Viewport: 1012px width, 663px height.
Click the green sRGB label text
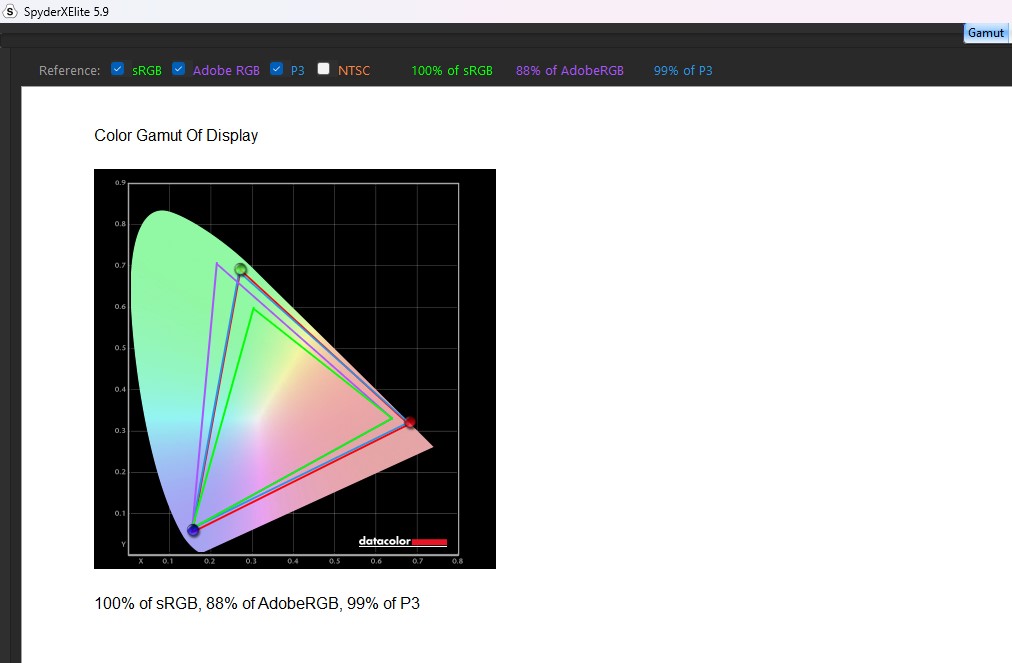(147, 71)
